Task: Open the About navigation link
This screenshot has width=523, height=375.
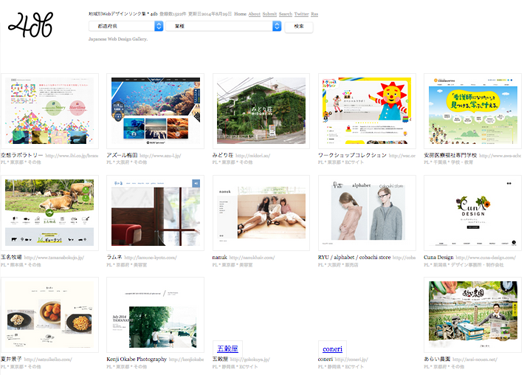Action: pyautogui.click(x=254, y=14)
